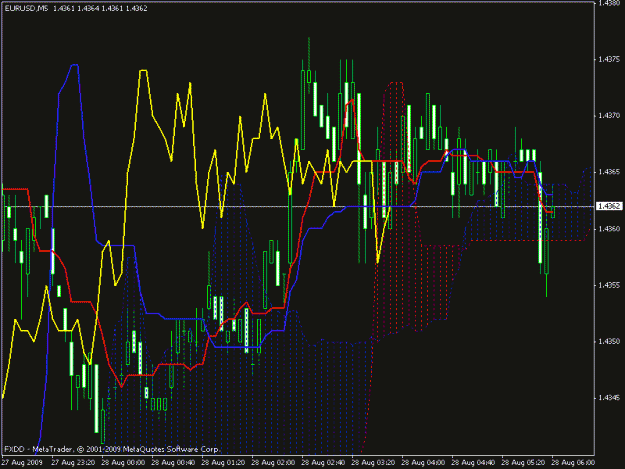This screenshot has width=625, height=469.
Task: Click the 28 Aug 06:00 time label
Action: click(573, 463)
